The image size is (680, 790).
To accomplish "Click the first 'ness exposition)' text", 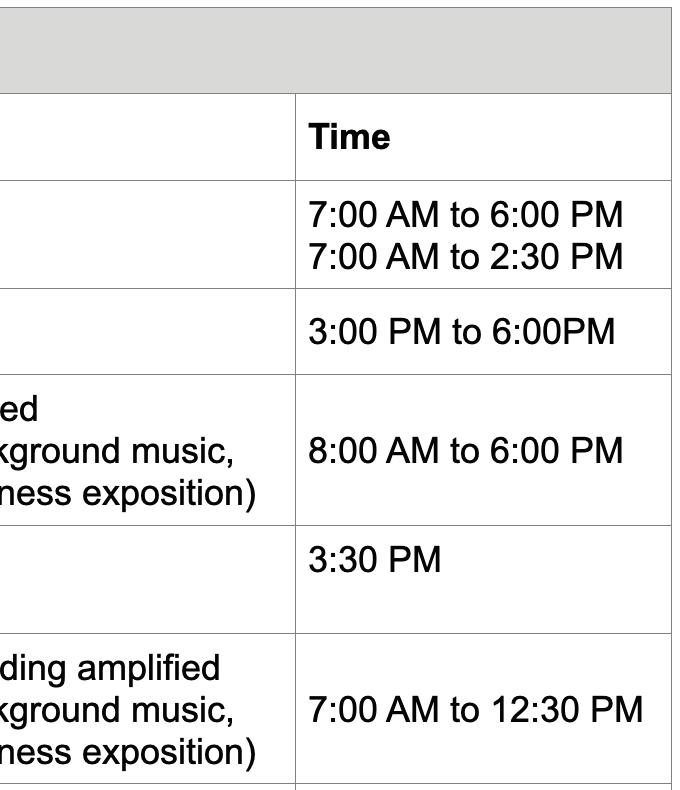I will click(x=128, y=493).
